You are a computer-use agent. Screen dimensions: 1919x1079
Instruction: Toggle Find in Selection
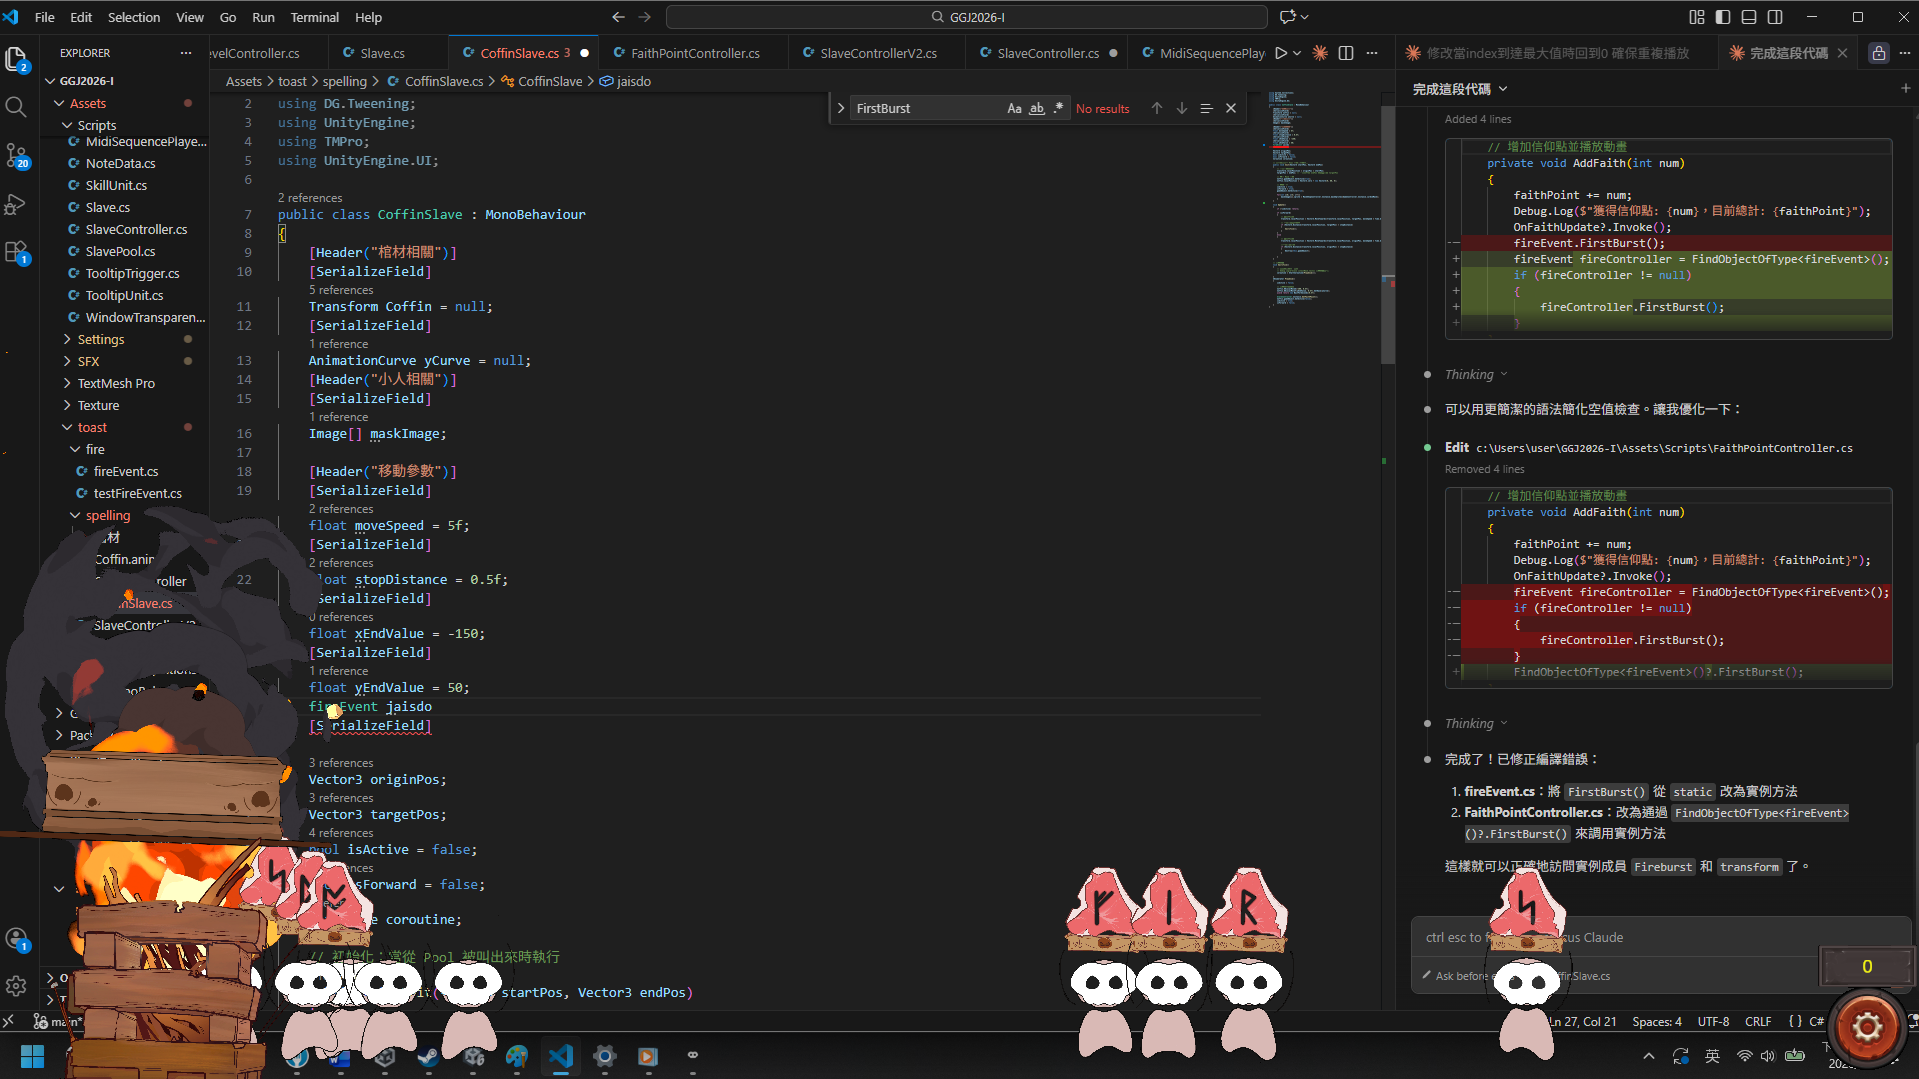click(1206, 108)
